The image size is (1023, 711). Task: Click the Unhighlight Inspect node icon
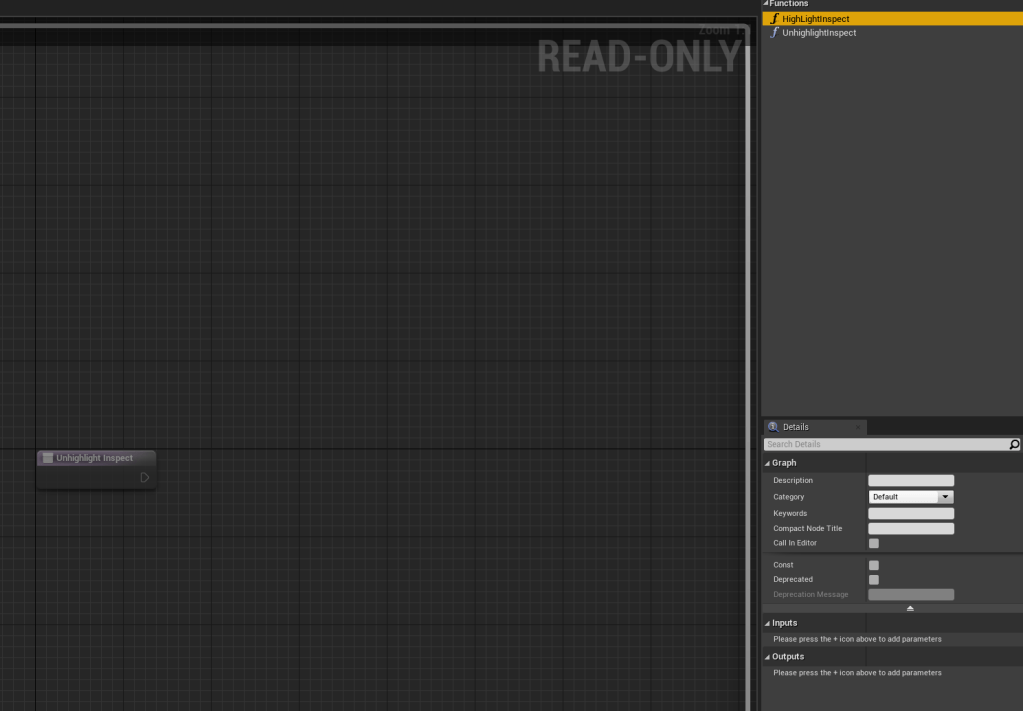coord(47,458)
